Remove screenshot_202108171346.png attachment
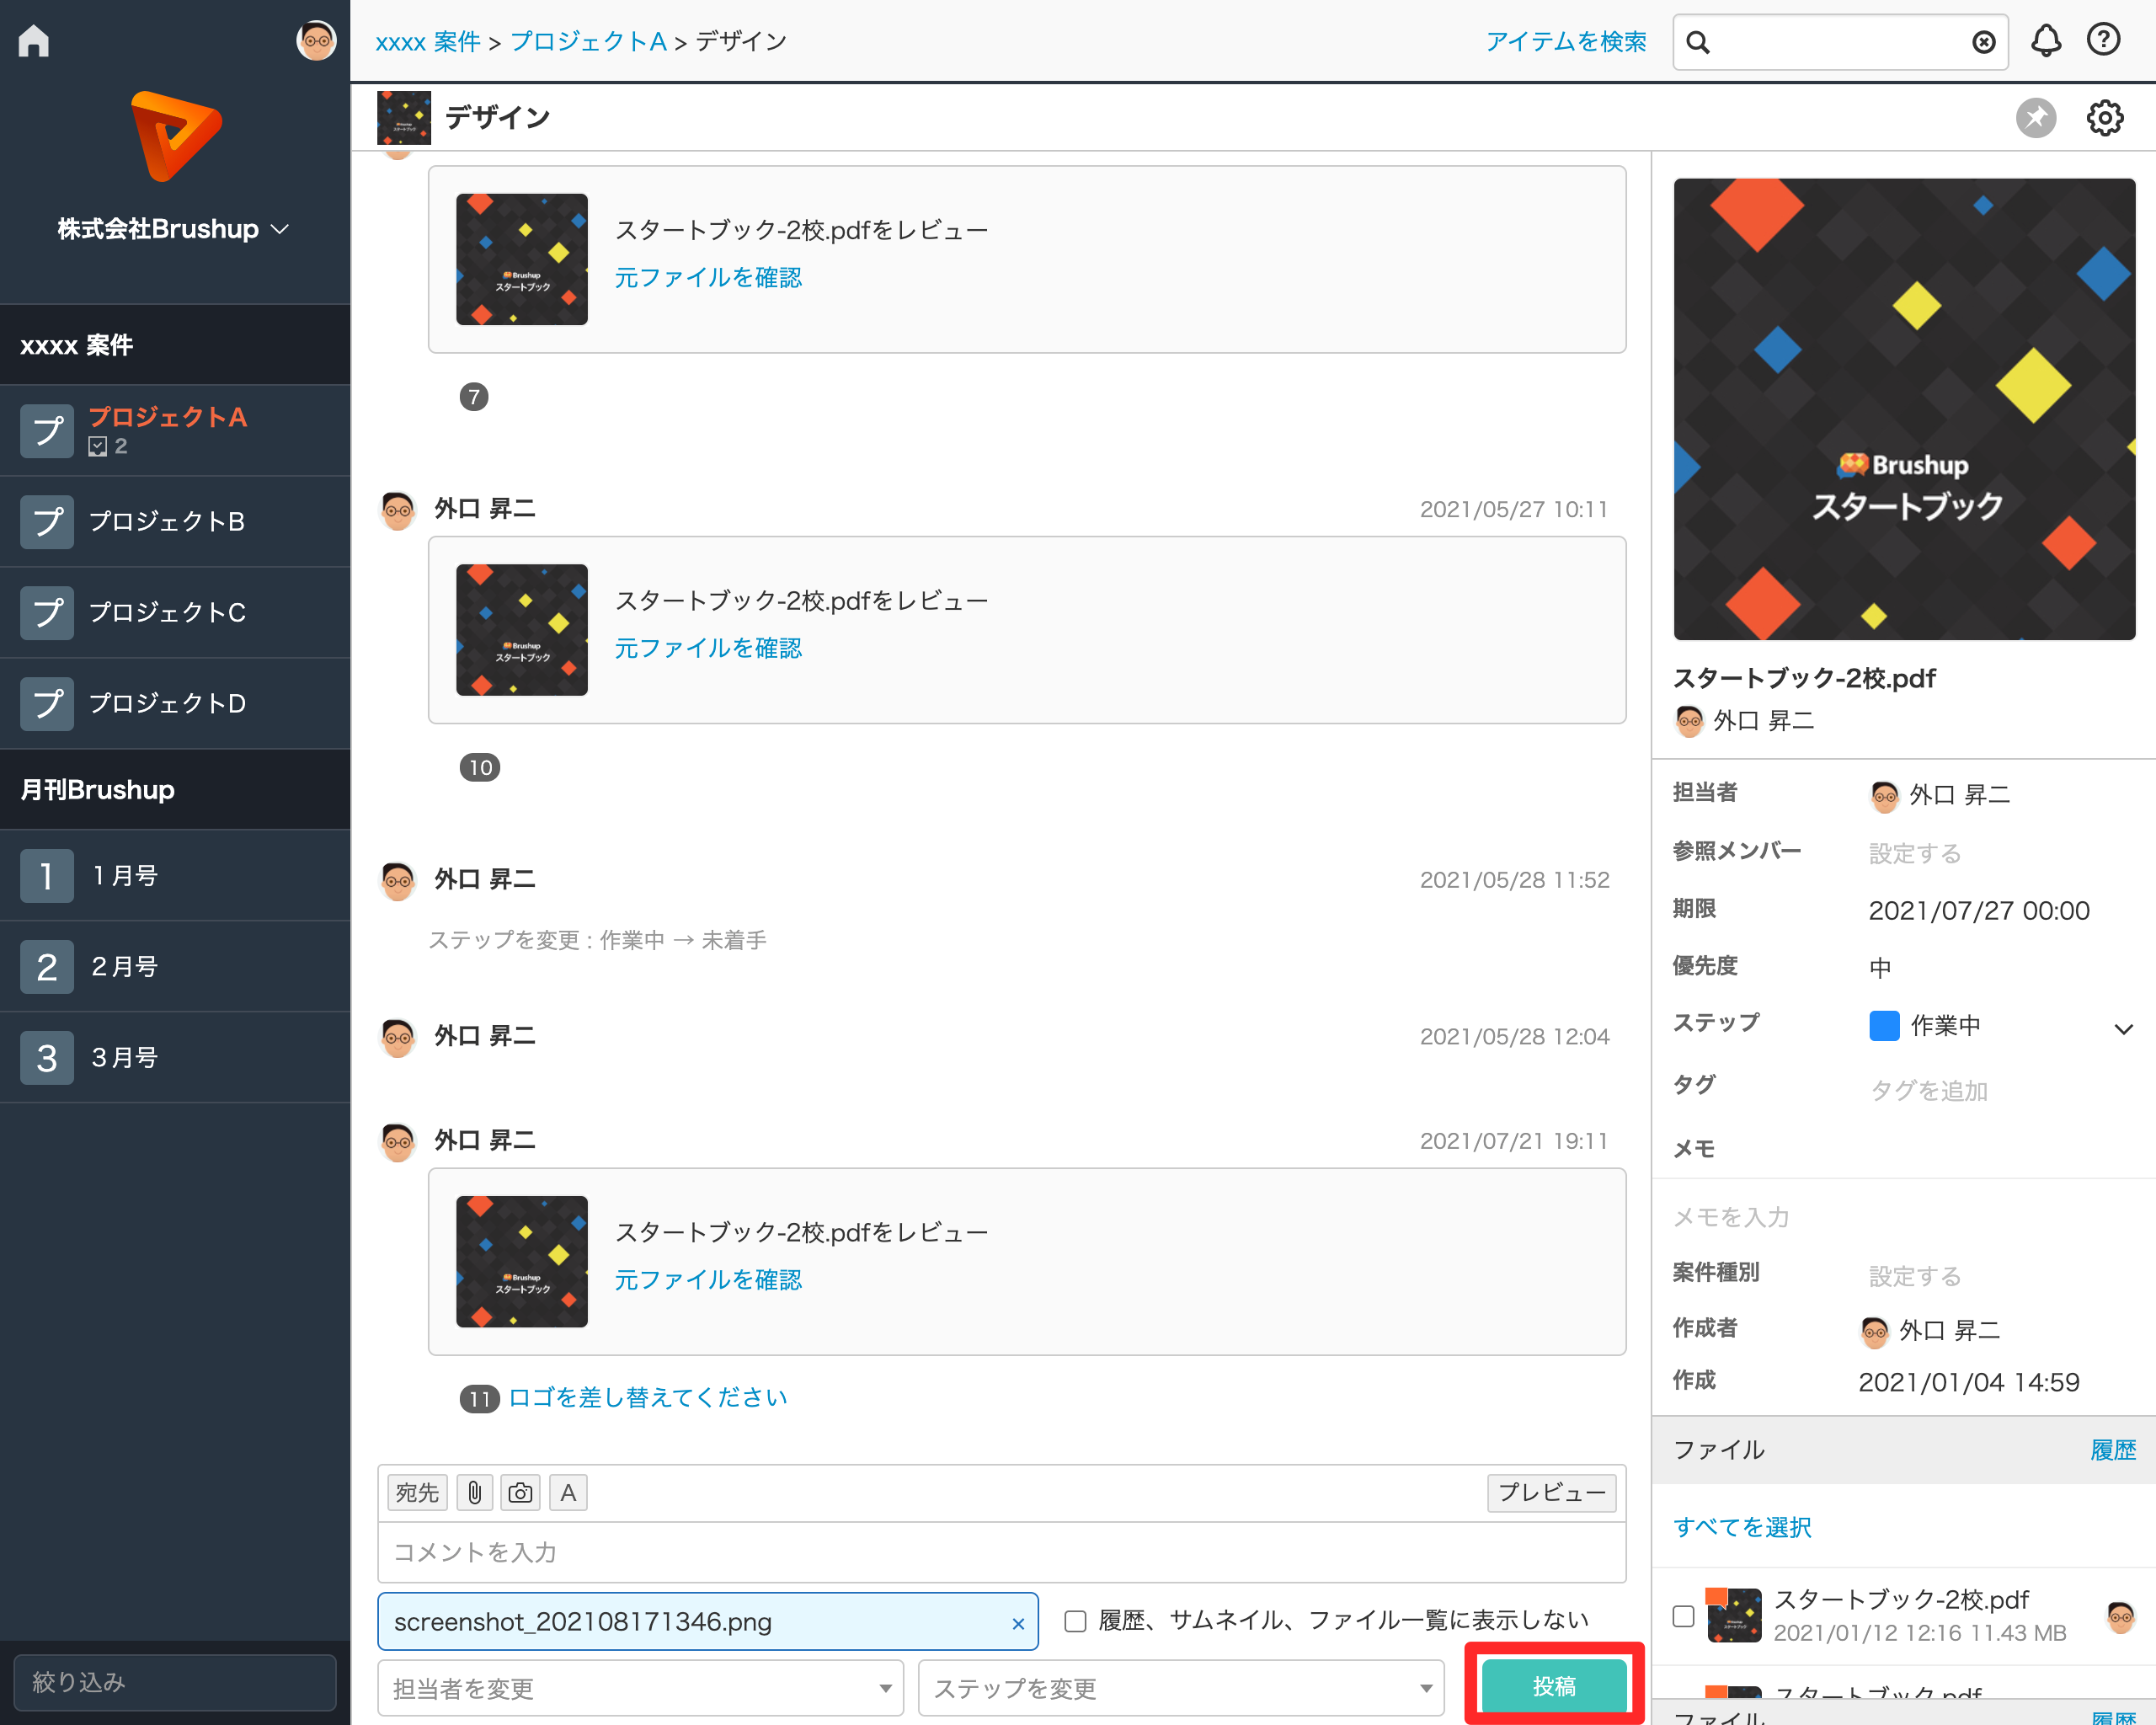The height and width of the screenshot is (1725, 2156). [1018, 1623]
